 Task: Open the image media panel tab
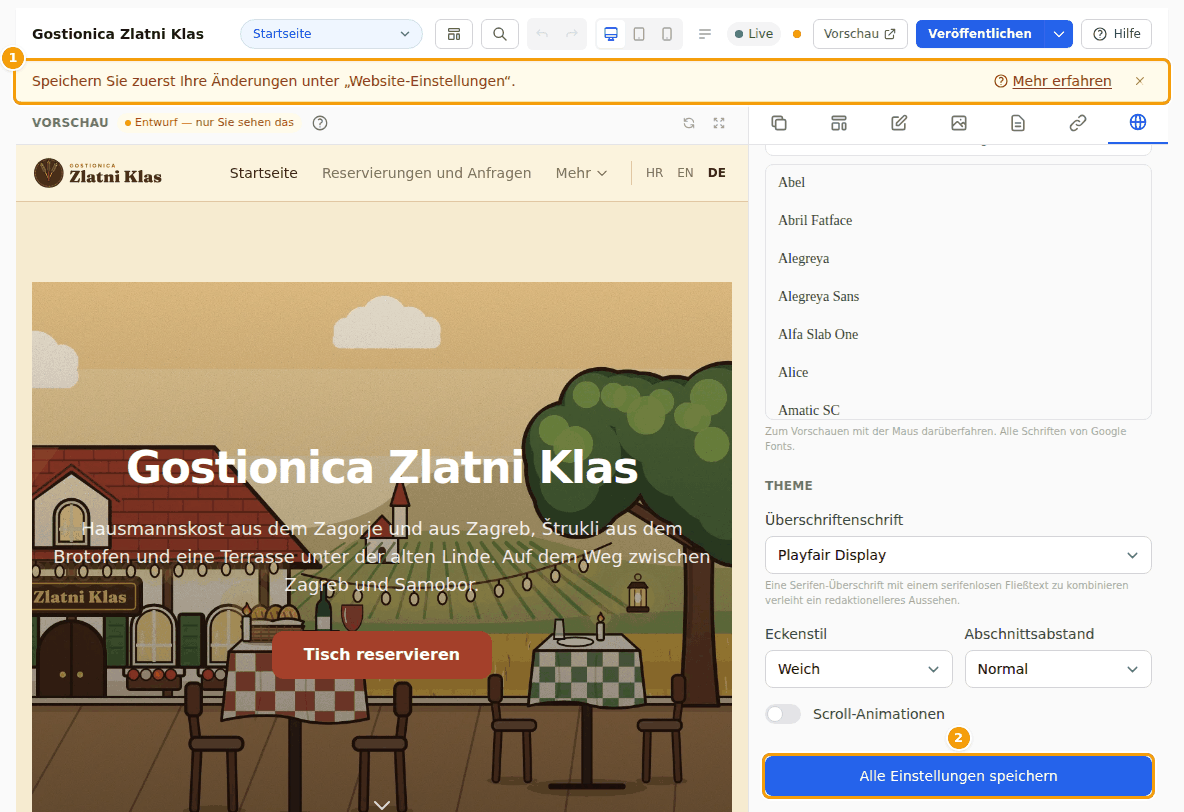tap(958, 123)
